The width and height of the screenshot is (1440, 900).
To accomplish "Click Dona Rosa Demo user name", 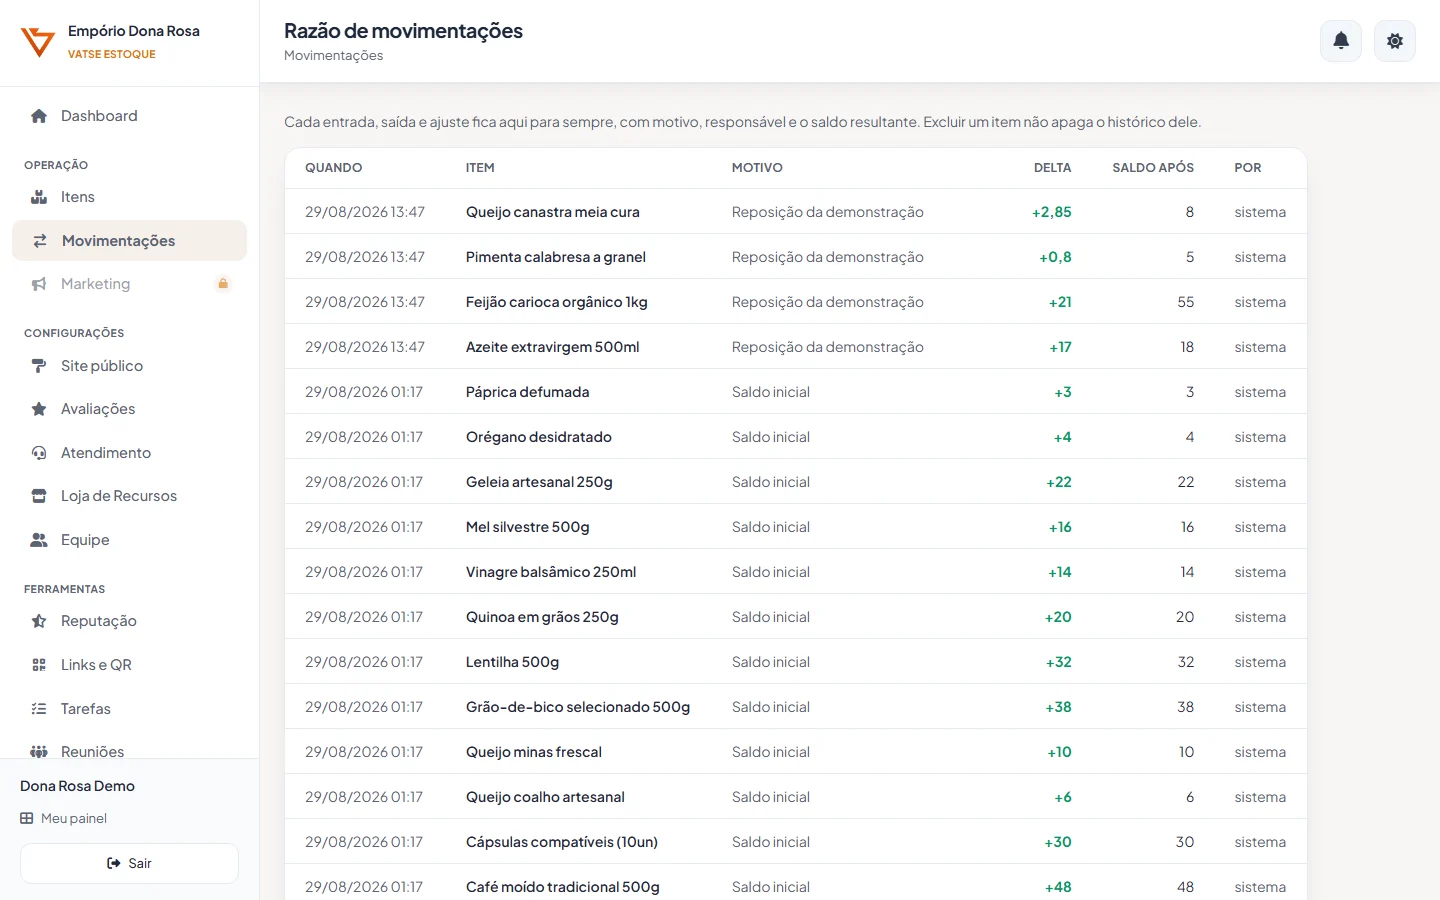I will pos(77,786).
